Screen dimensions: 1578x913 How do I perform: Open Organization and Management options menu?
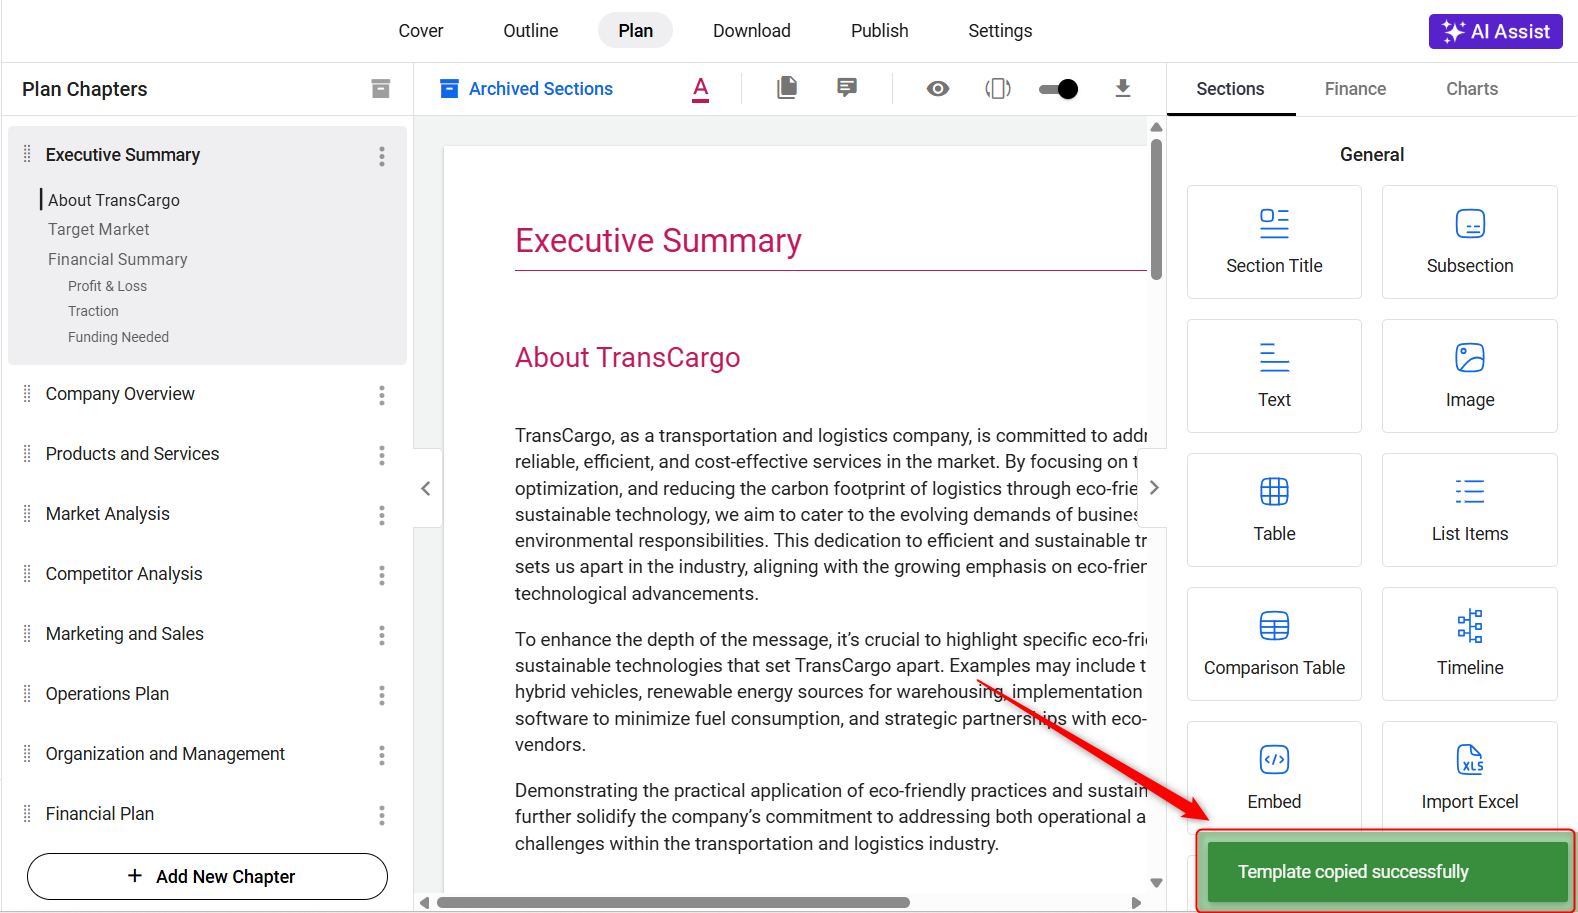tap(382, 755)
